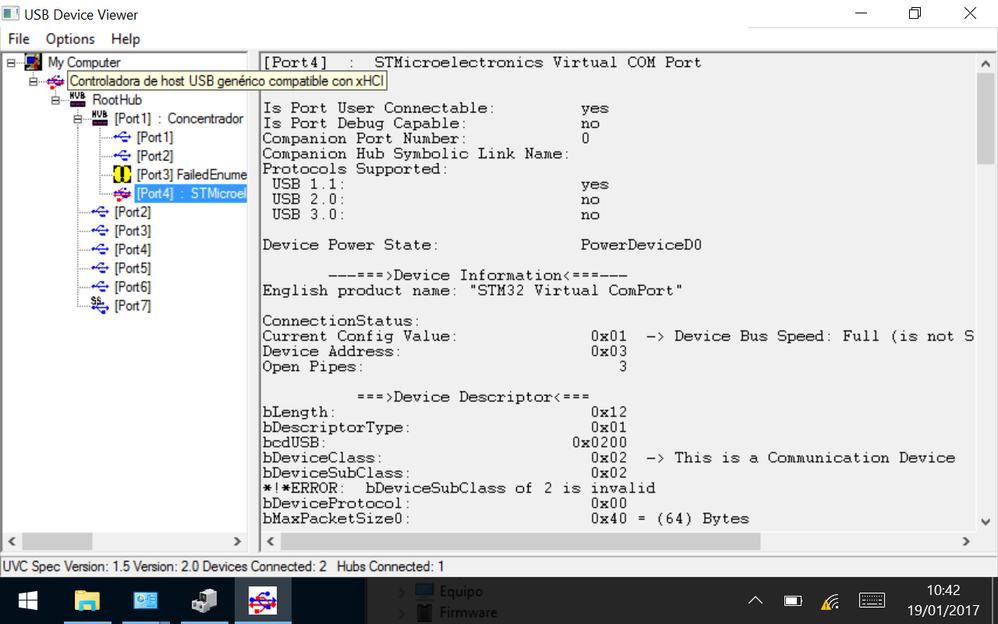Select RootHub [Port3] tree item
This screenshot has height=624, width=998.
tap(132, 230)
